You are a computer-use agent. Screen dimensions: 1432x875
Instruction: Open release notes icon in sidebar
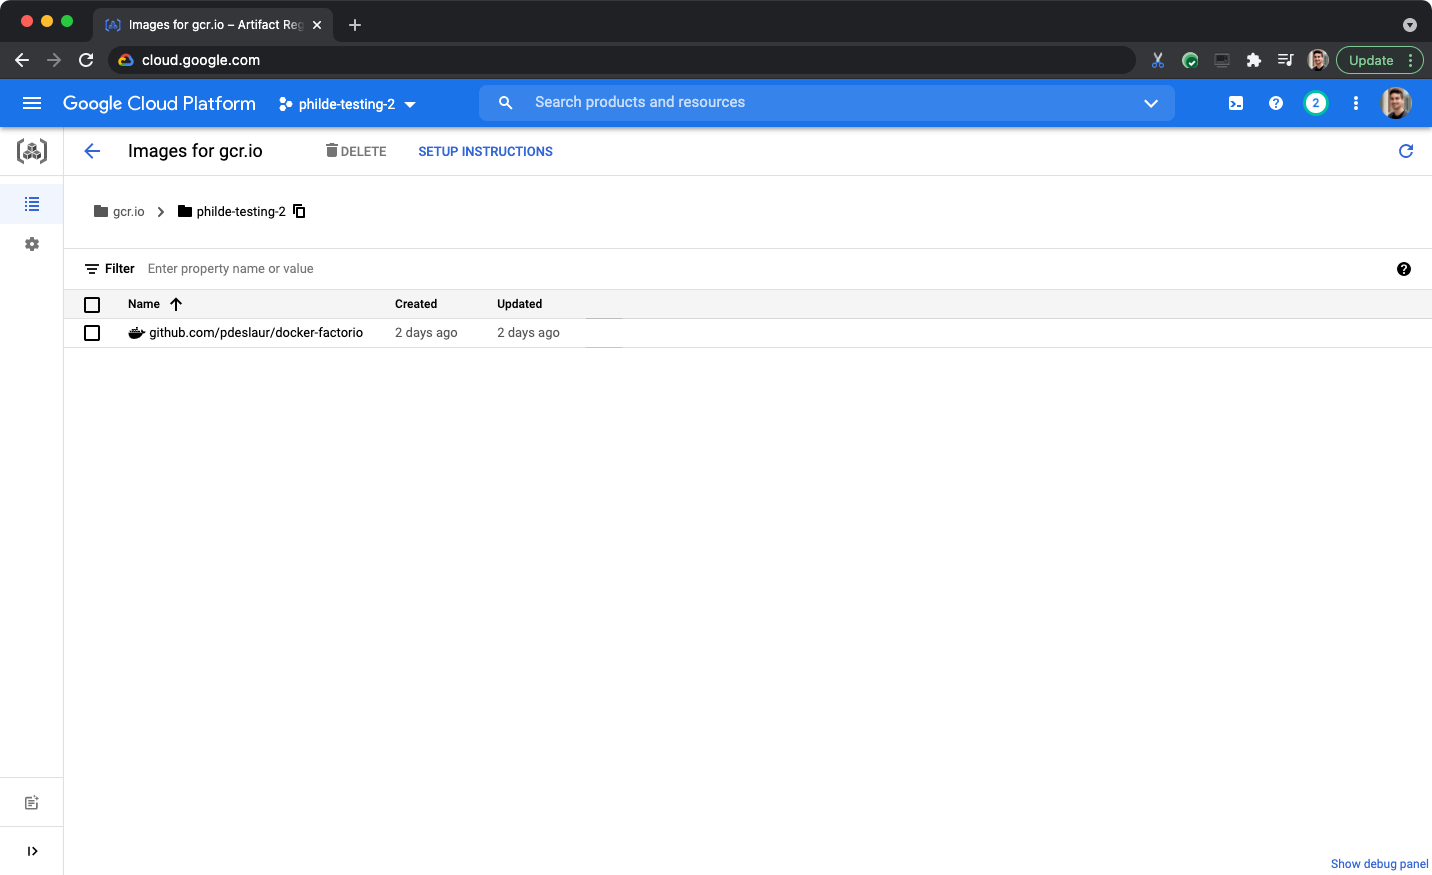(32, 803)
